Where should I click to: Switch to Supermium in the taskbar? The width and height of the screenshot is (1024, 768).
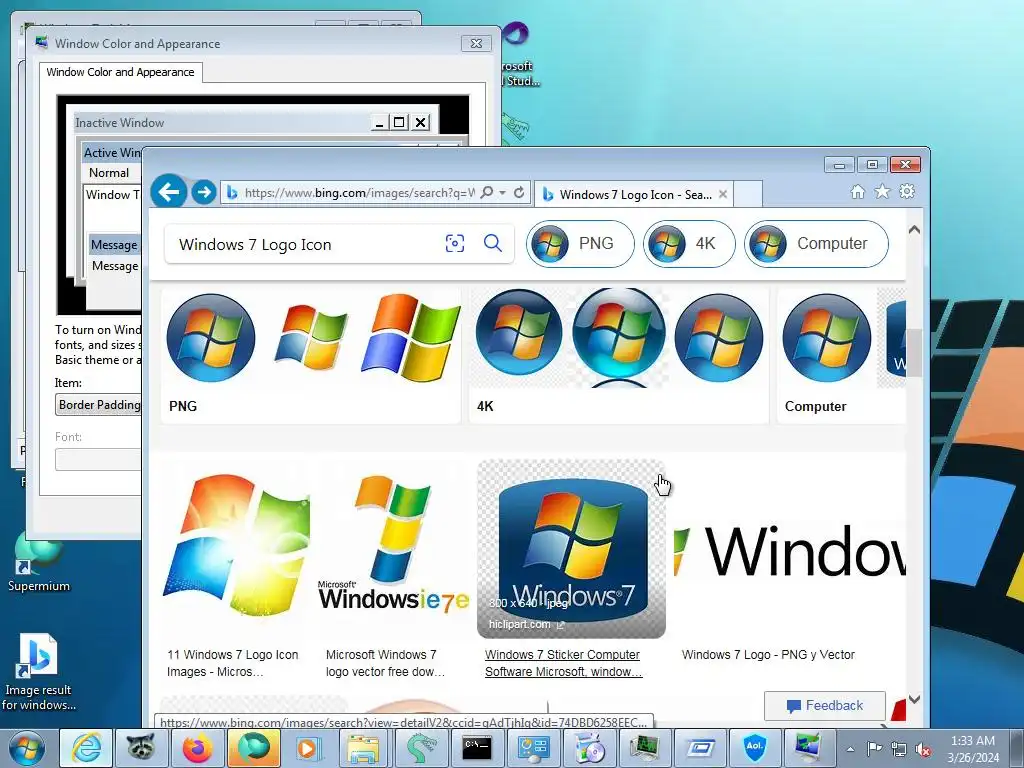pos(253,748)
